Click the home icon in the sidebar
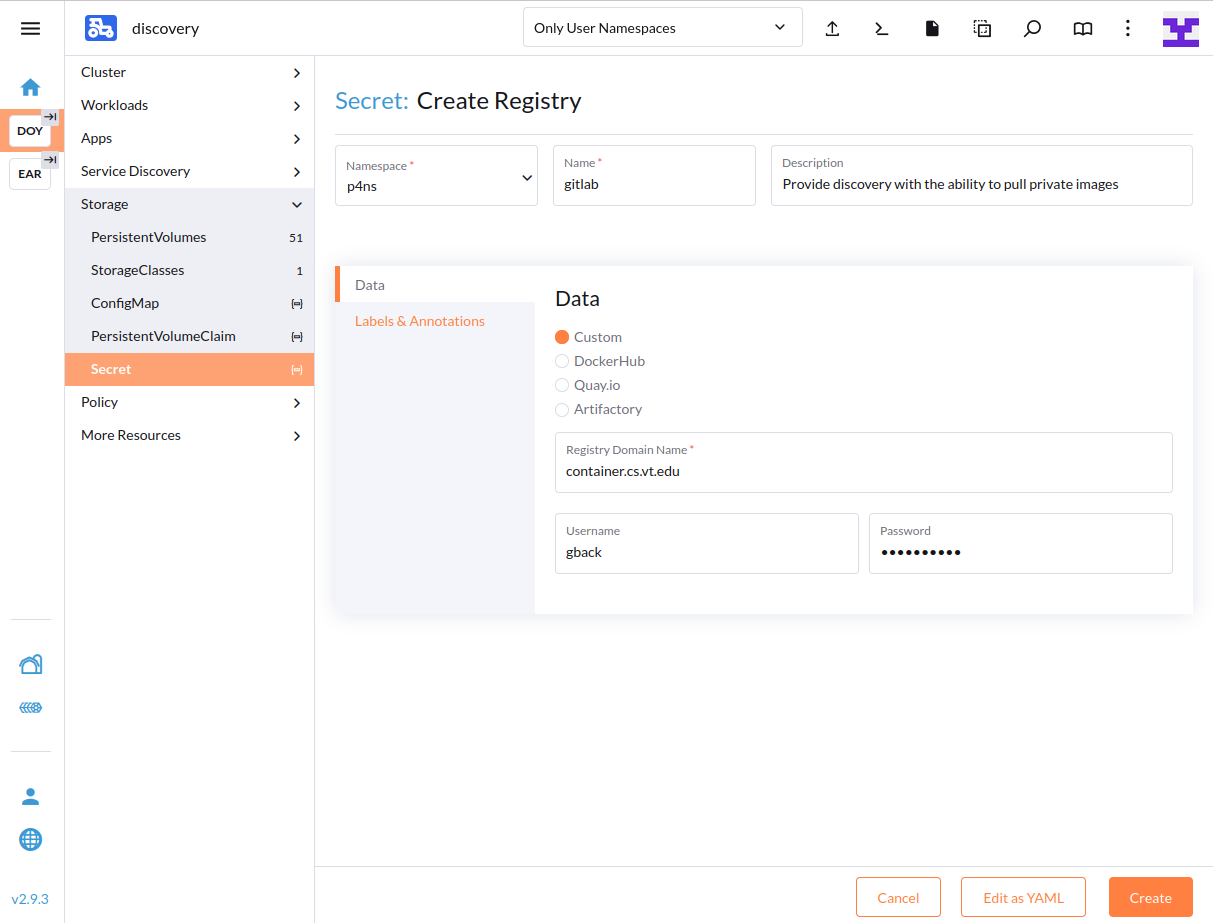Screen dimensions: 1213x923 [31, 87]
